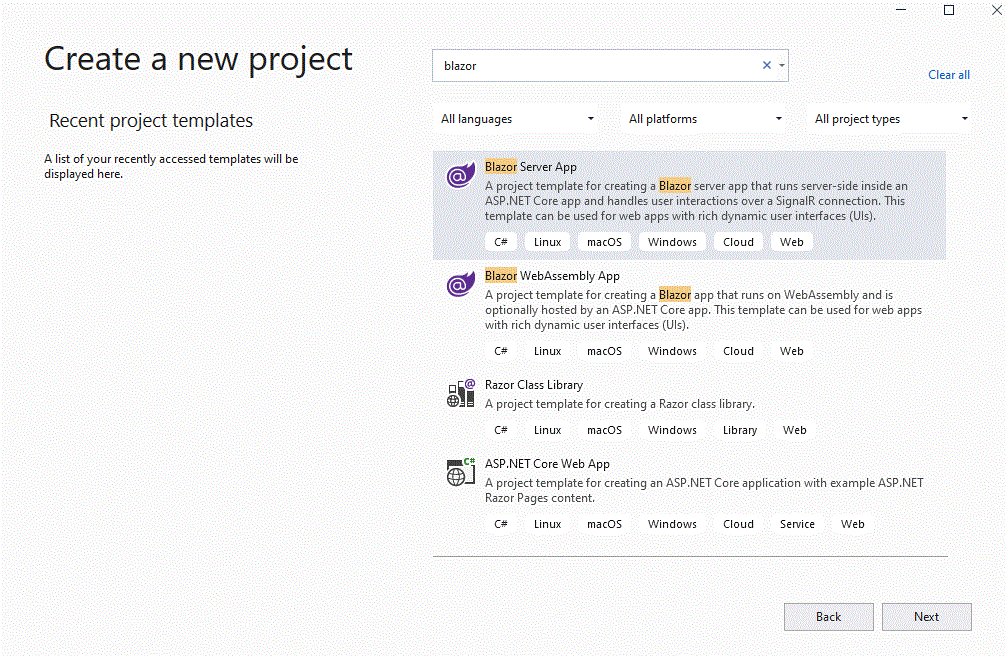Close the Create a new project dialog
The height and width of the screenshot is (656, 1007).
point(997,10)
